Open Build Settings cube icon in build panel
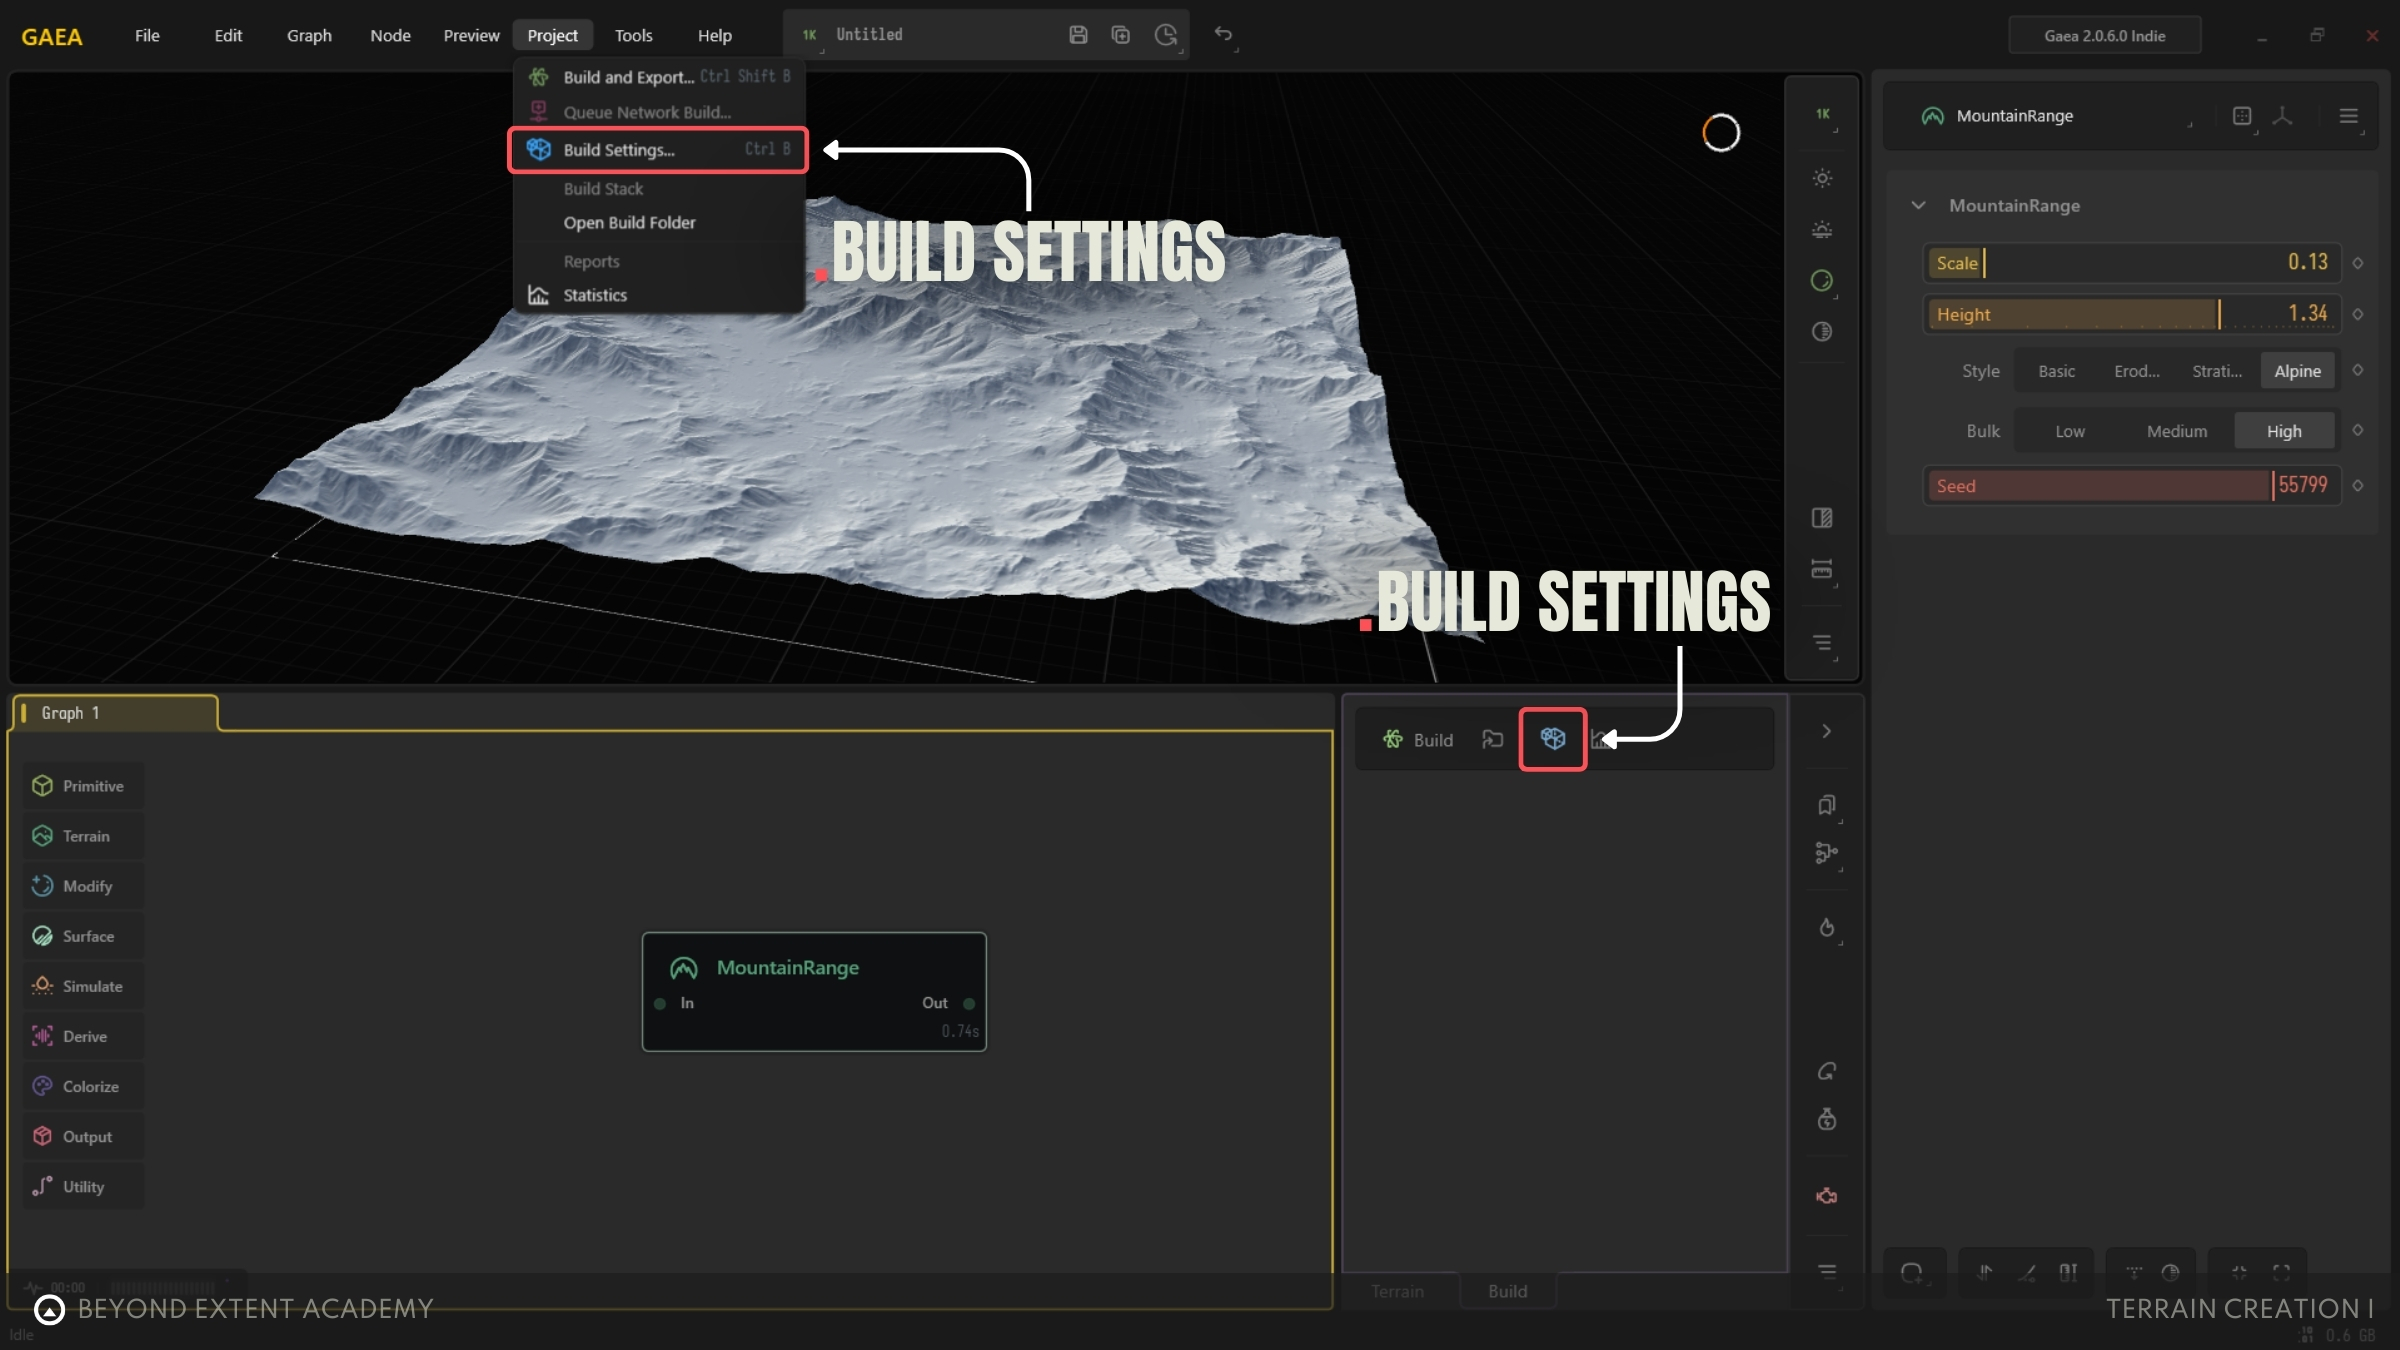 pos(1552,739)
